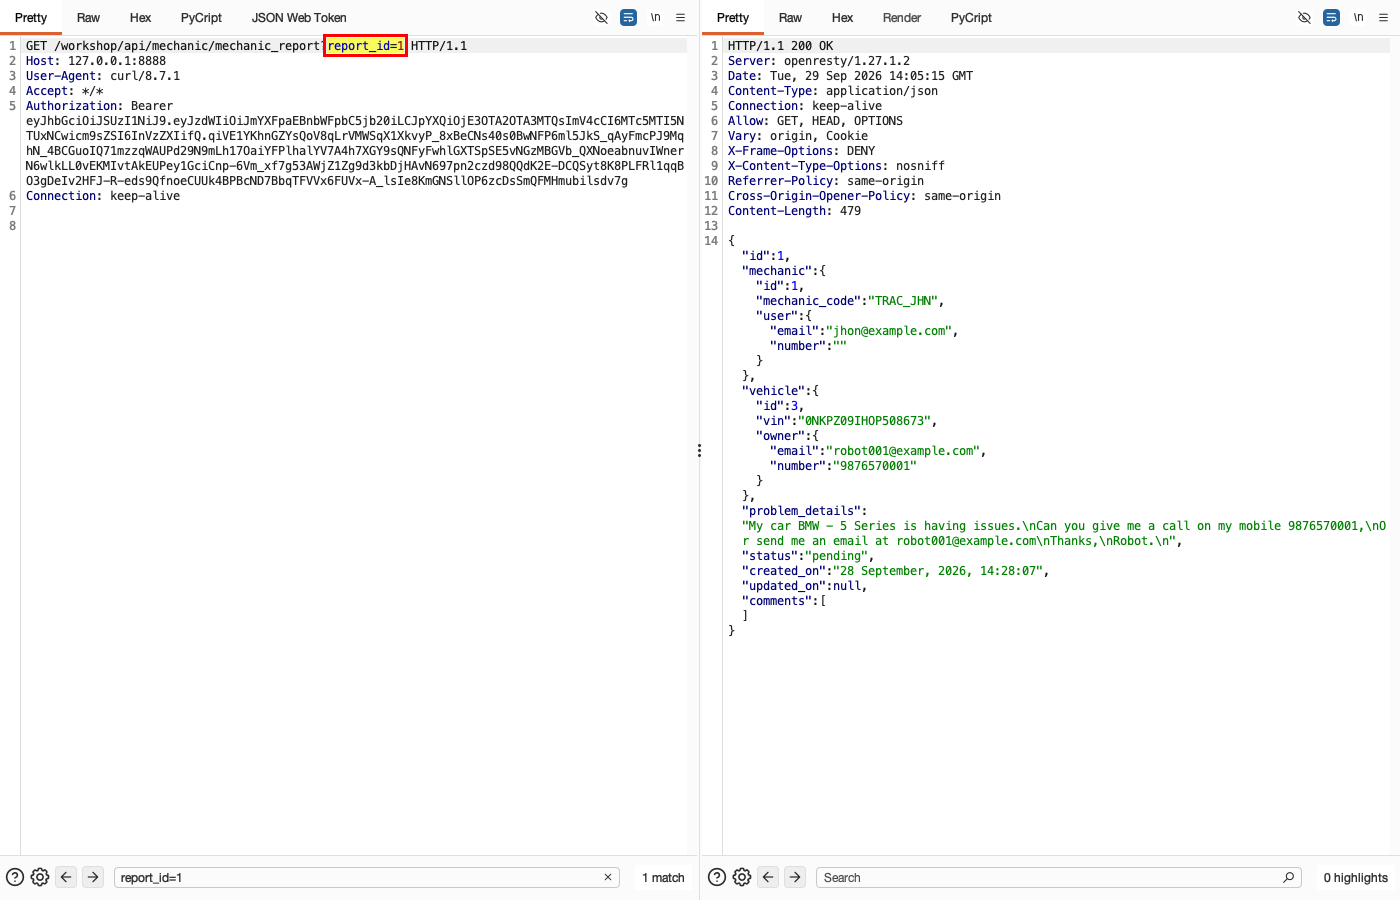Click the "robot001@example.com" owner email value
Screen dimensions: 1400x900
pyautogui.click(x=903, y=451)
